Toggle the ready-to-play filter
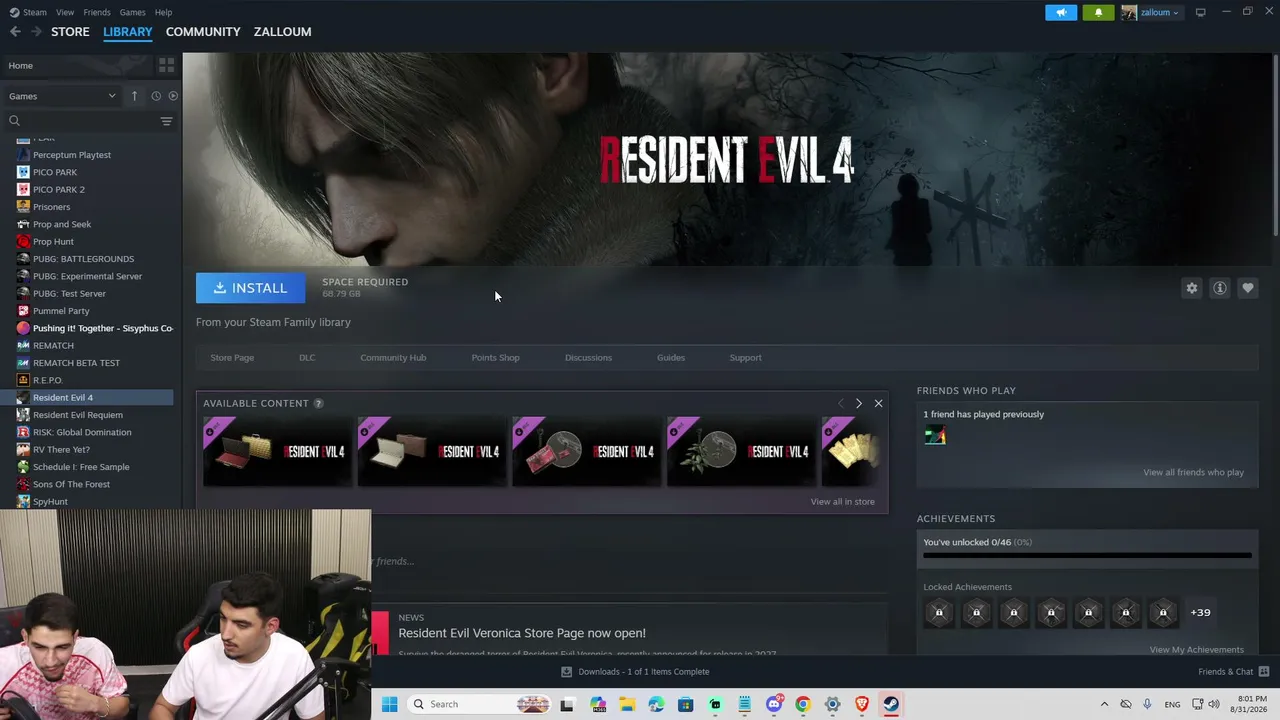 173,96
